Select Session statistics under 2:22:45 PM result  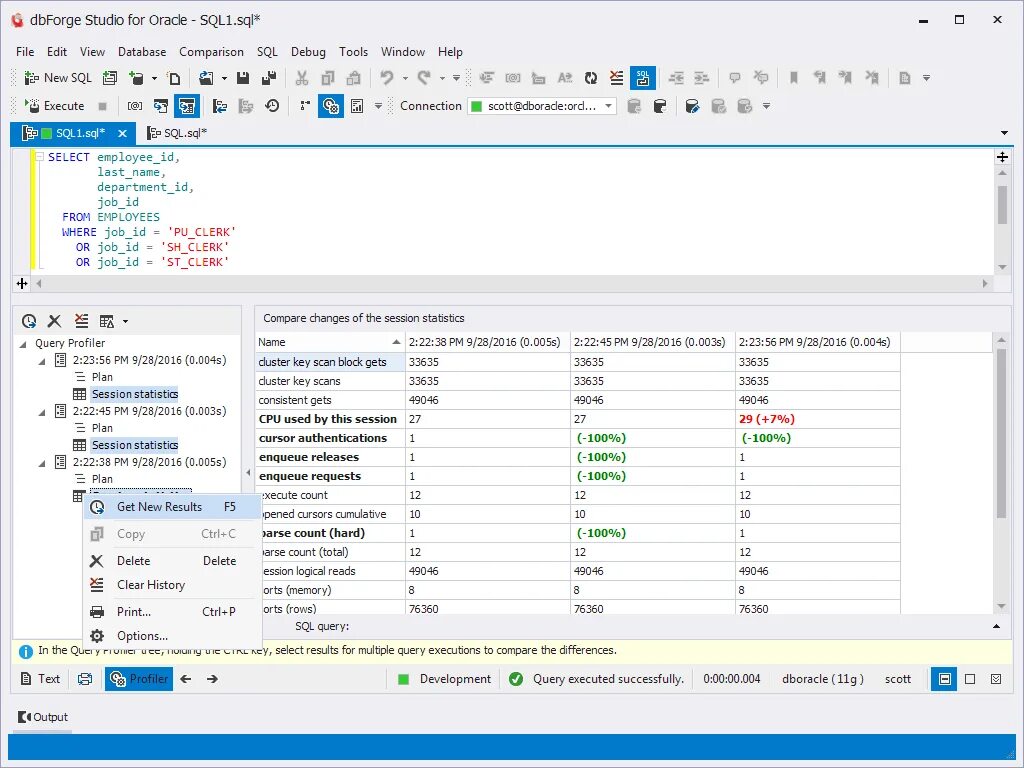(x=135, y=445)
